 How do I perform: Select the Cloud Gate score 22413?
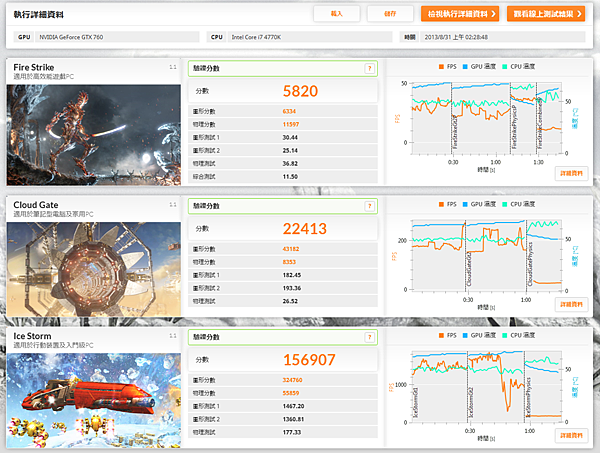305,229
